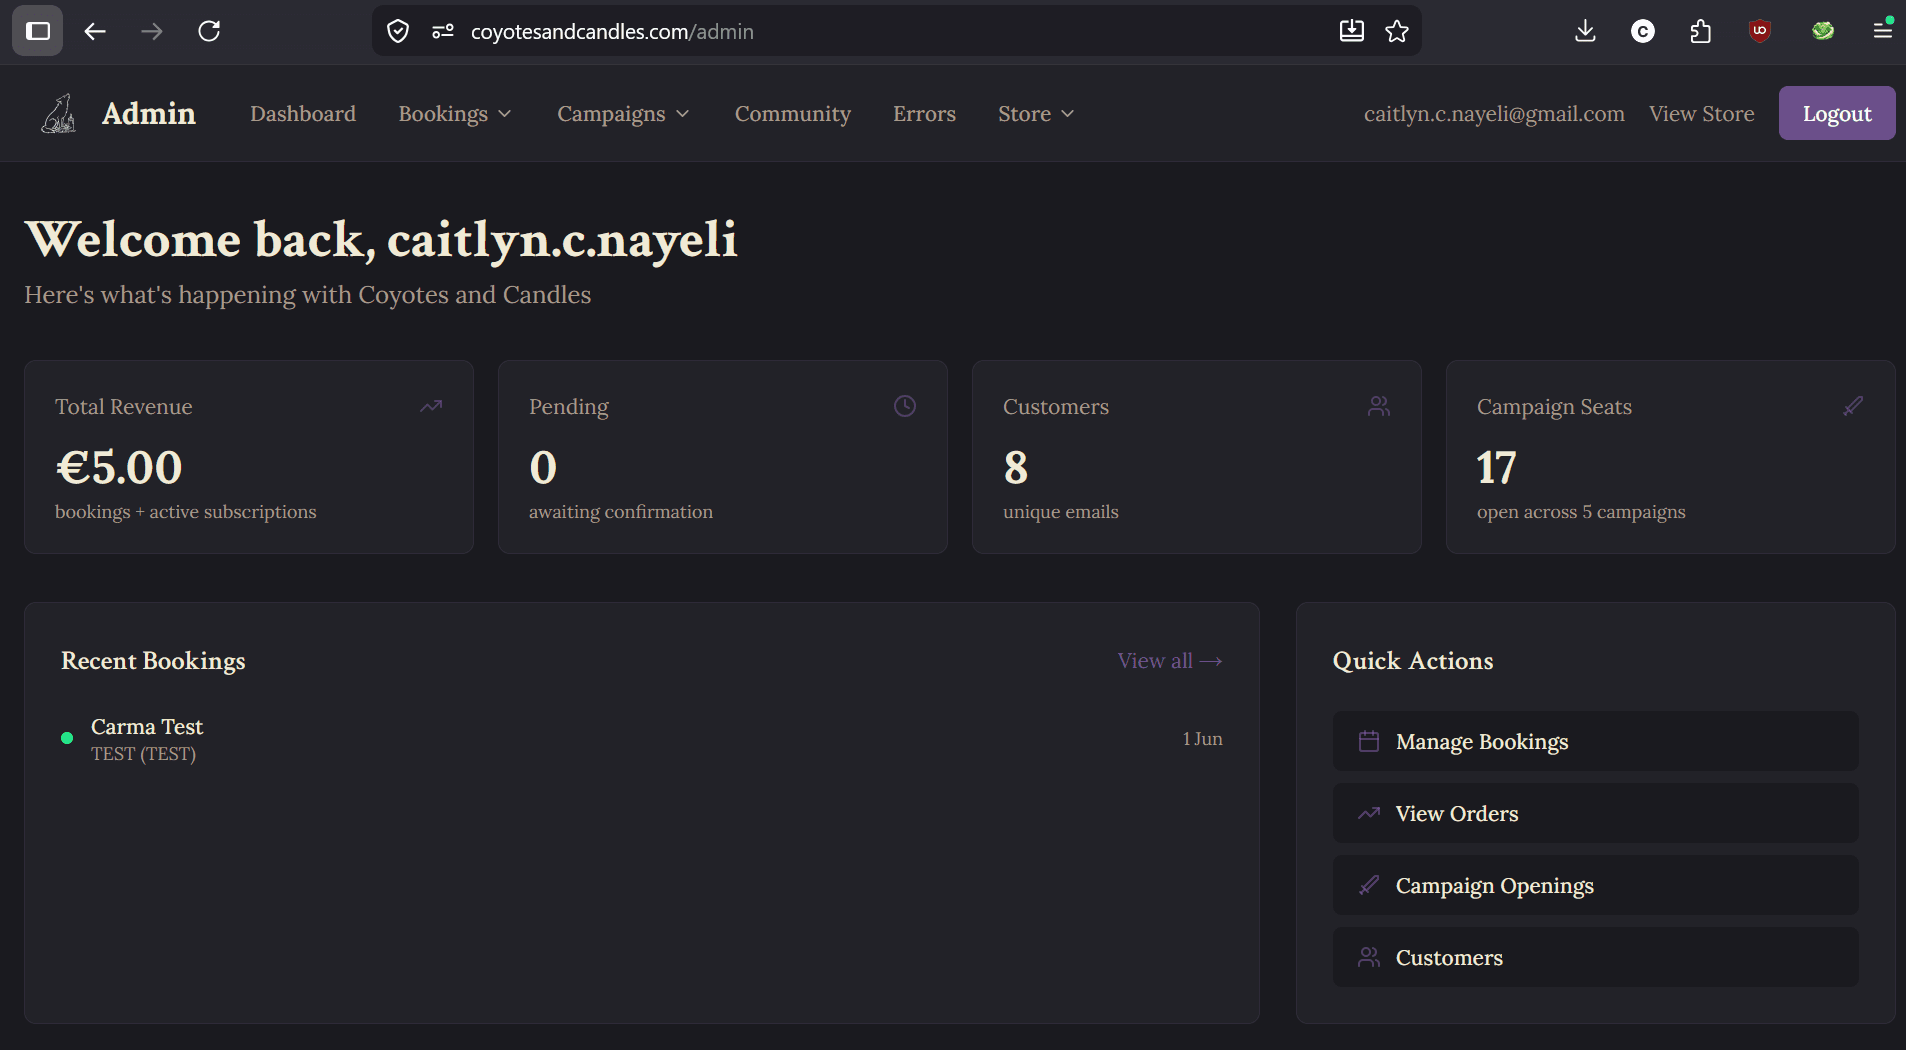Click the Pending stat card
1906x1050 pixels.
723,457
